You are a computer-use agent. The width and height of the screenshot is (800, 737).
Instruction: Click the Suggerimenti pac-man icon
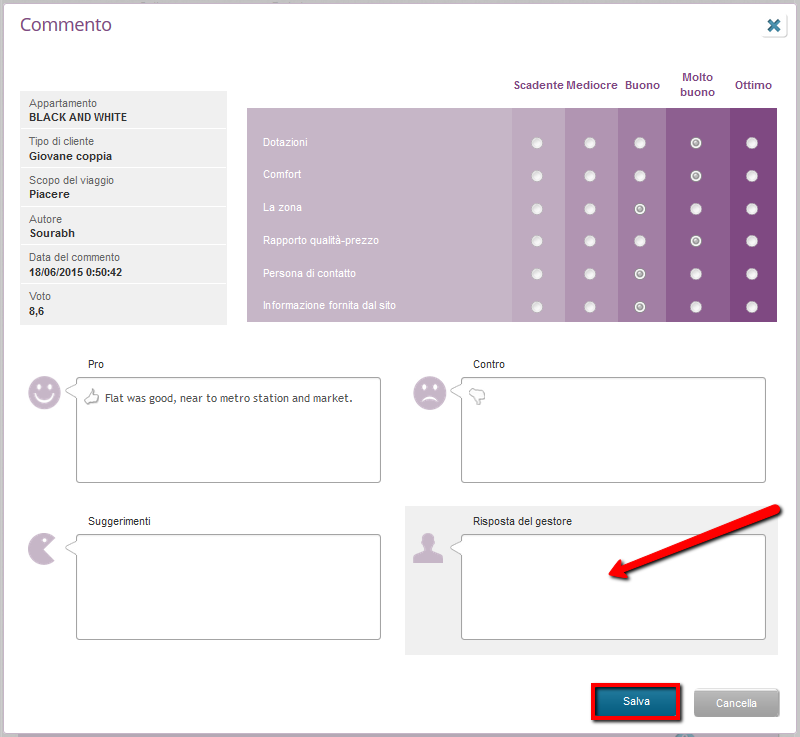[42, 549]
